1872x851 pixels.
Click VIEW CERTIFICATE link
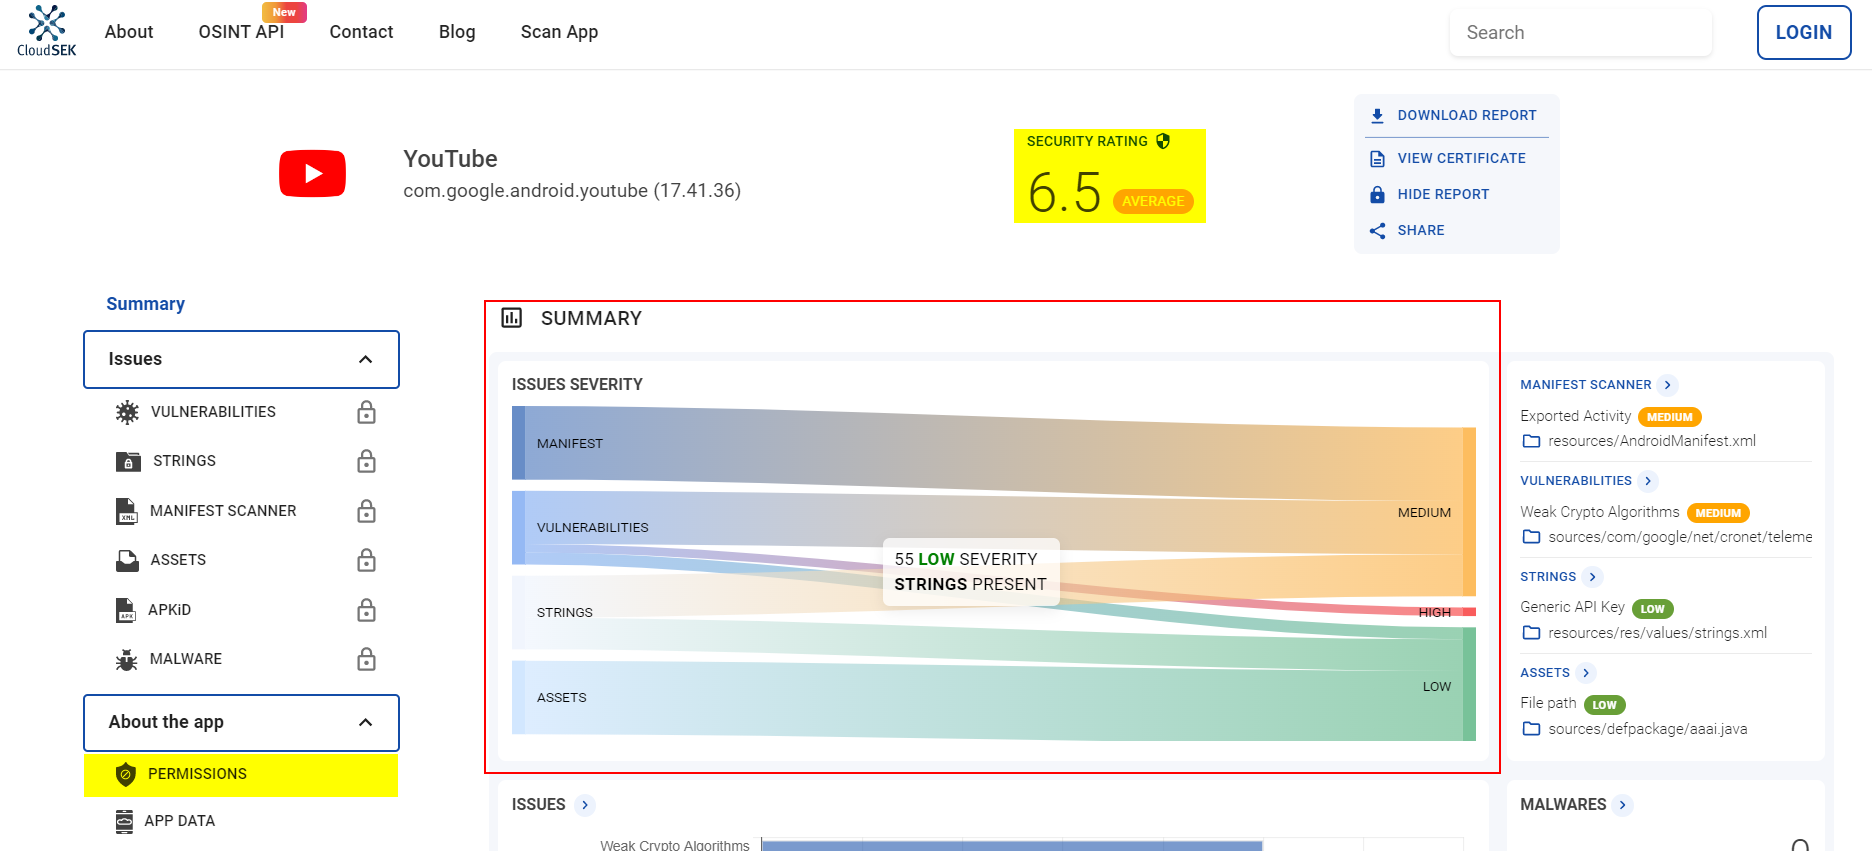pos(1461,159)
